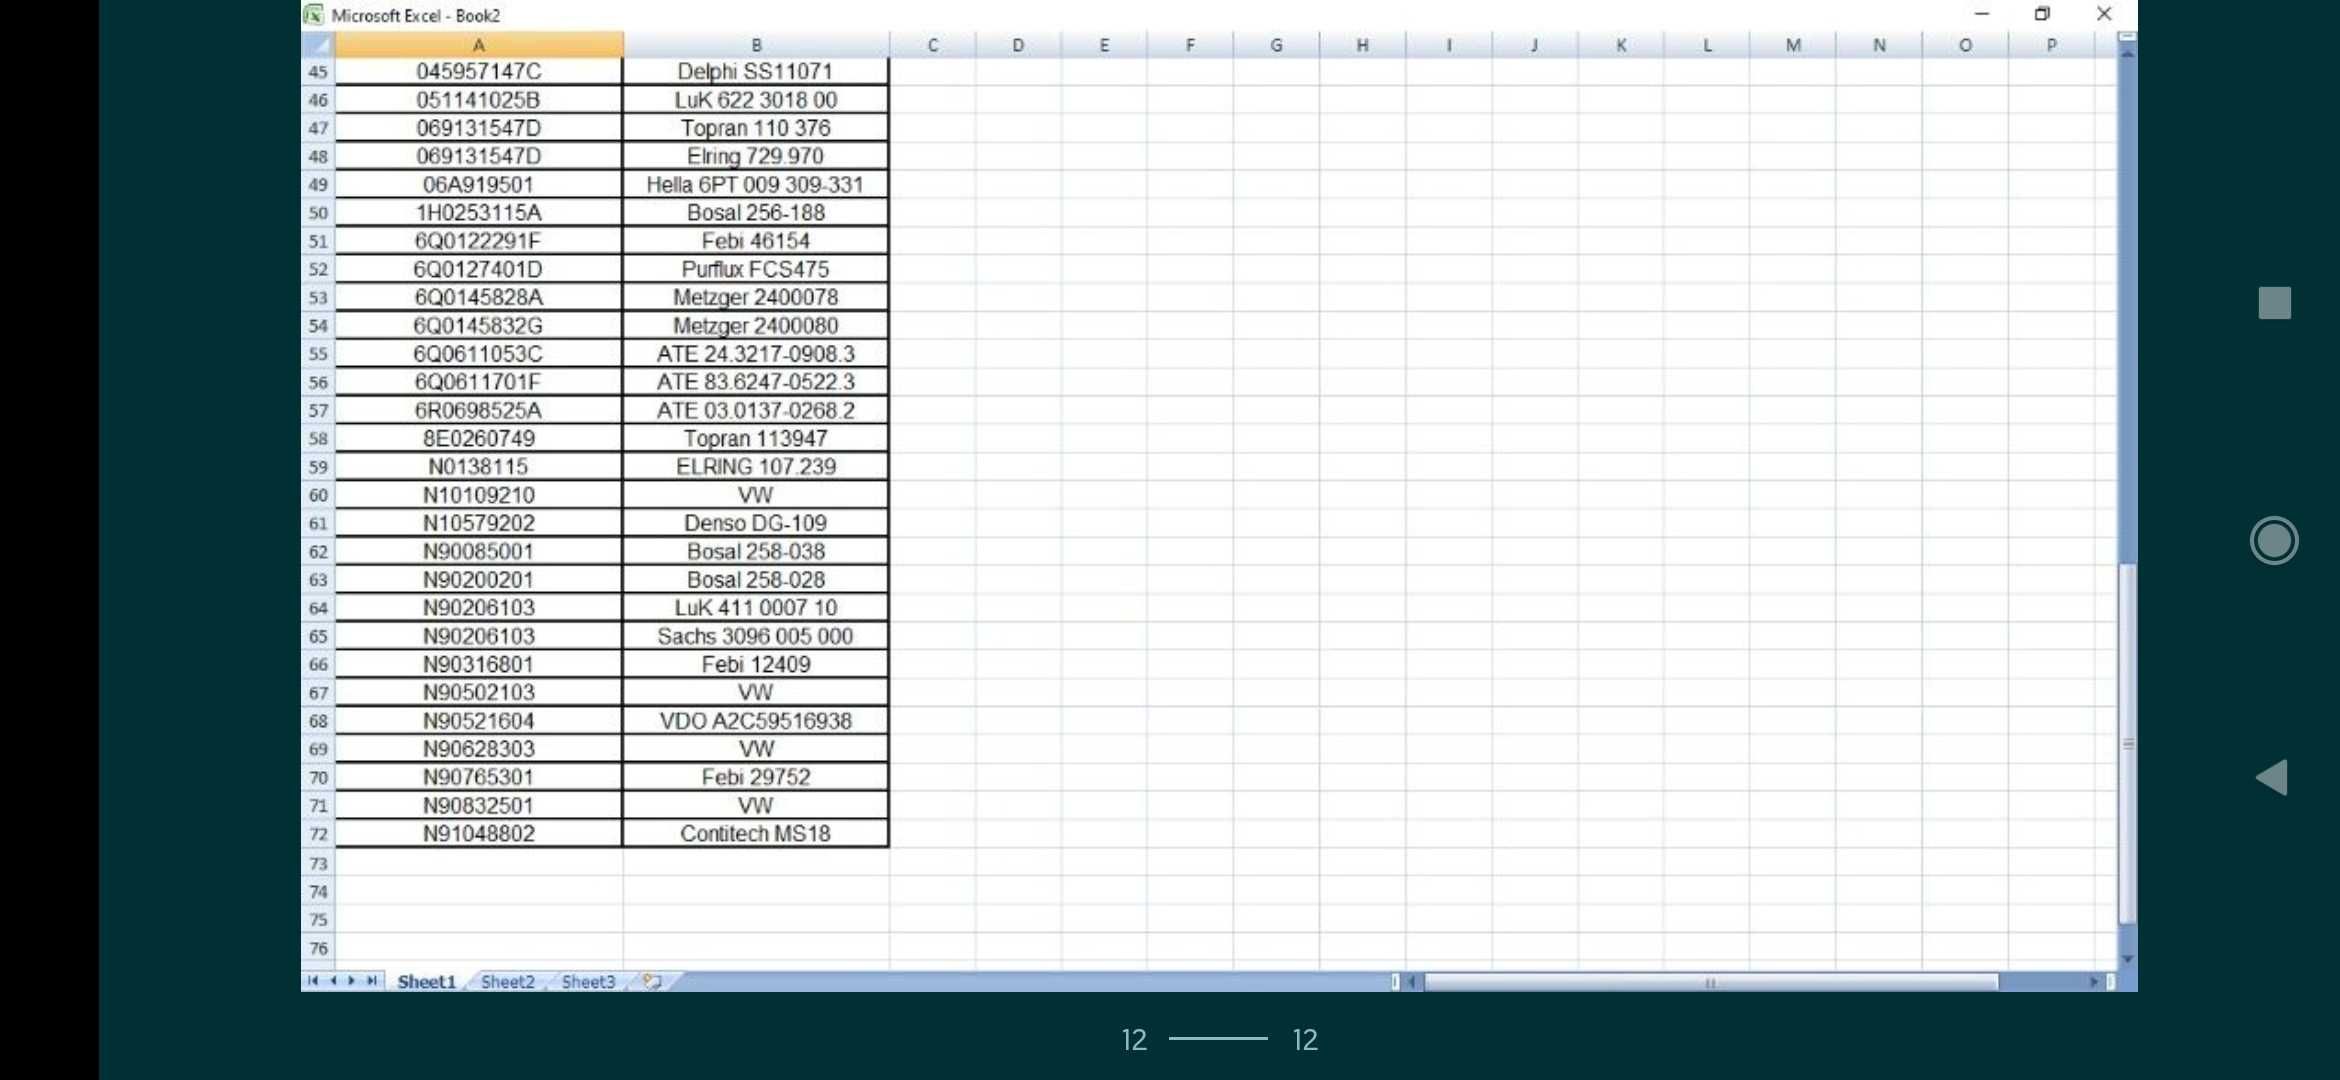Viewport: 2340px width, 1080px height.
Task: Click the horizontal scrollbar thumb
Action: [1710, 982]
